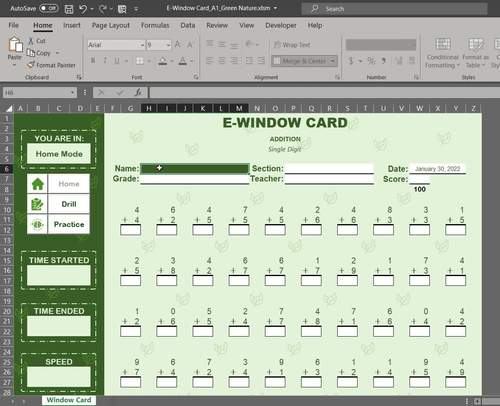The image size is (500, 406).
Task: Open the number format combo box
Action: pyautogui.click(x=381, y=45)
